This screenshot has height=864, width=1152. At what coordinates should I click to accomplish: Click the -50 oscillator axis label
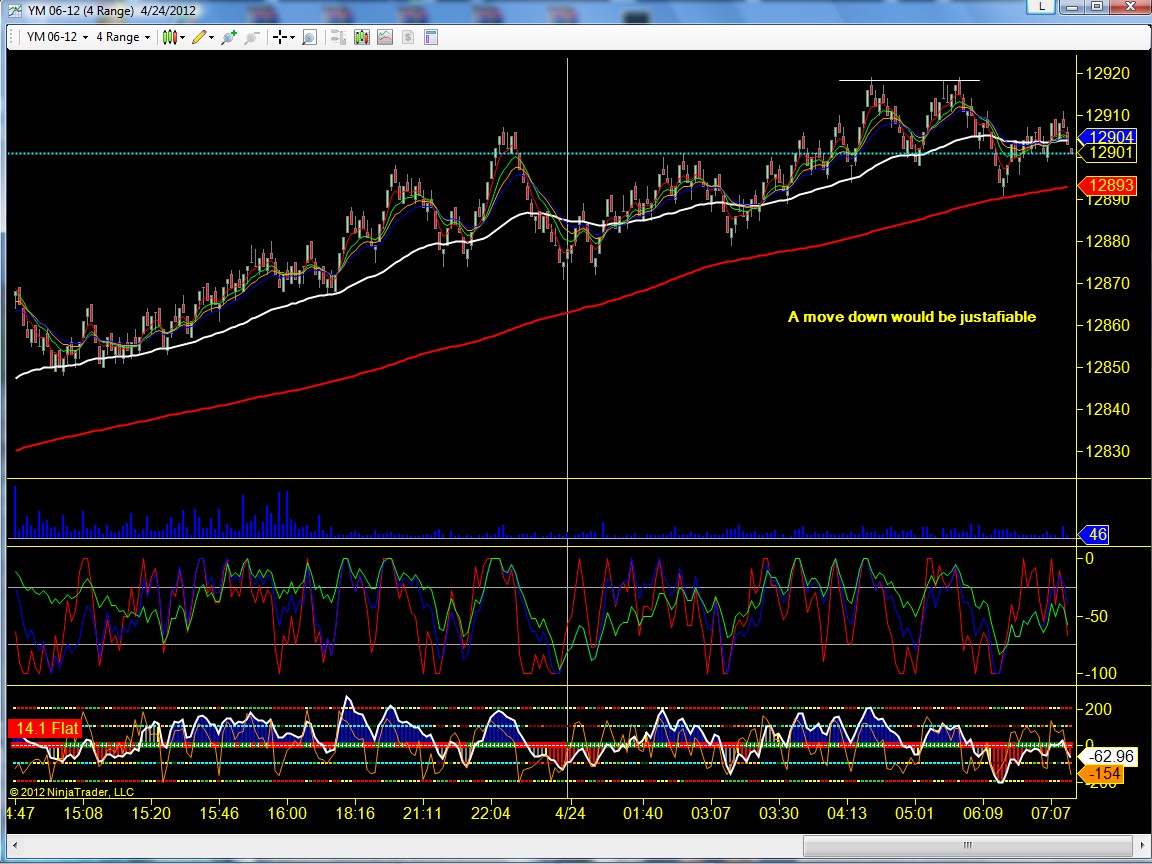click(1095, 616)
